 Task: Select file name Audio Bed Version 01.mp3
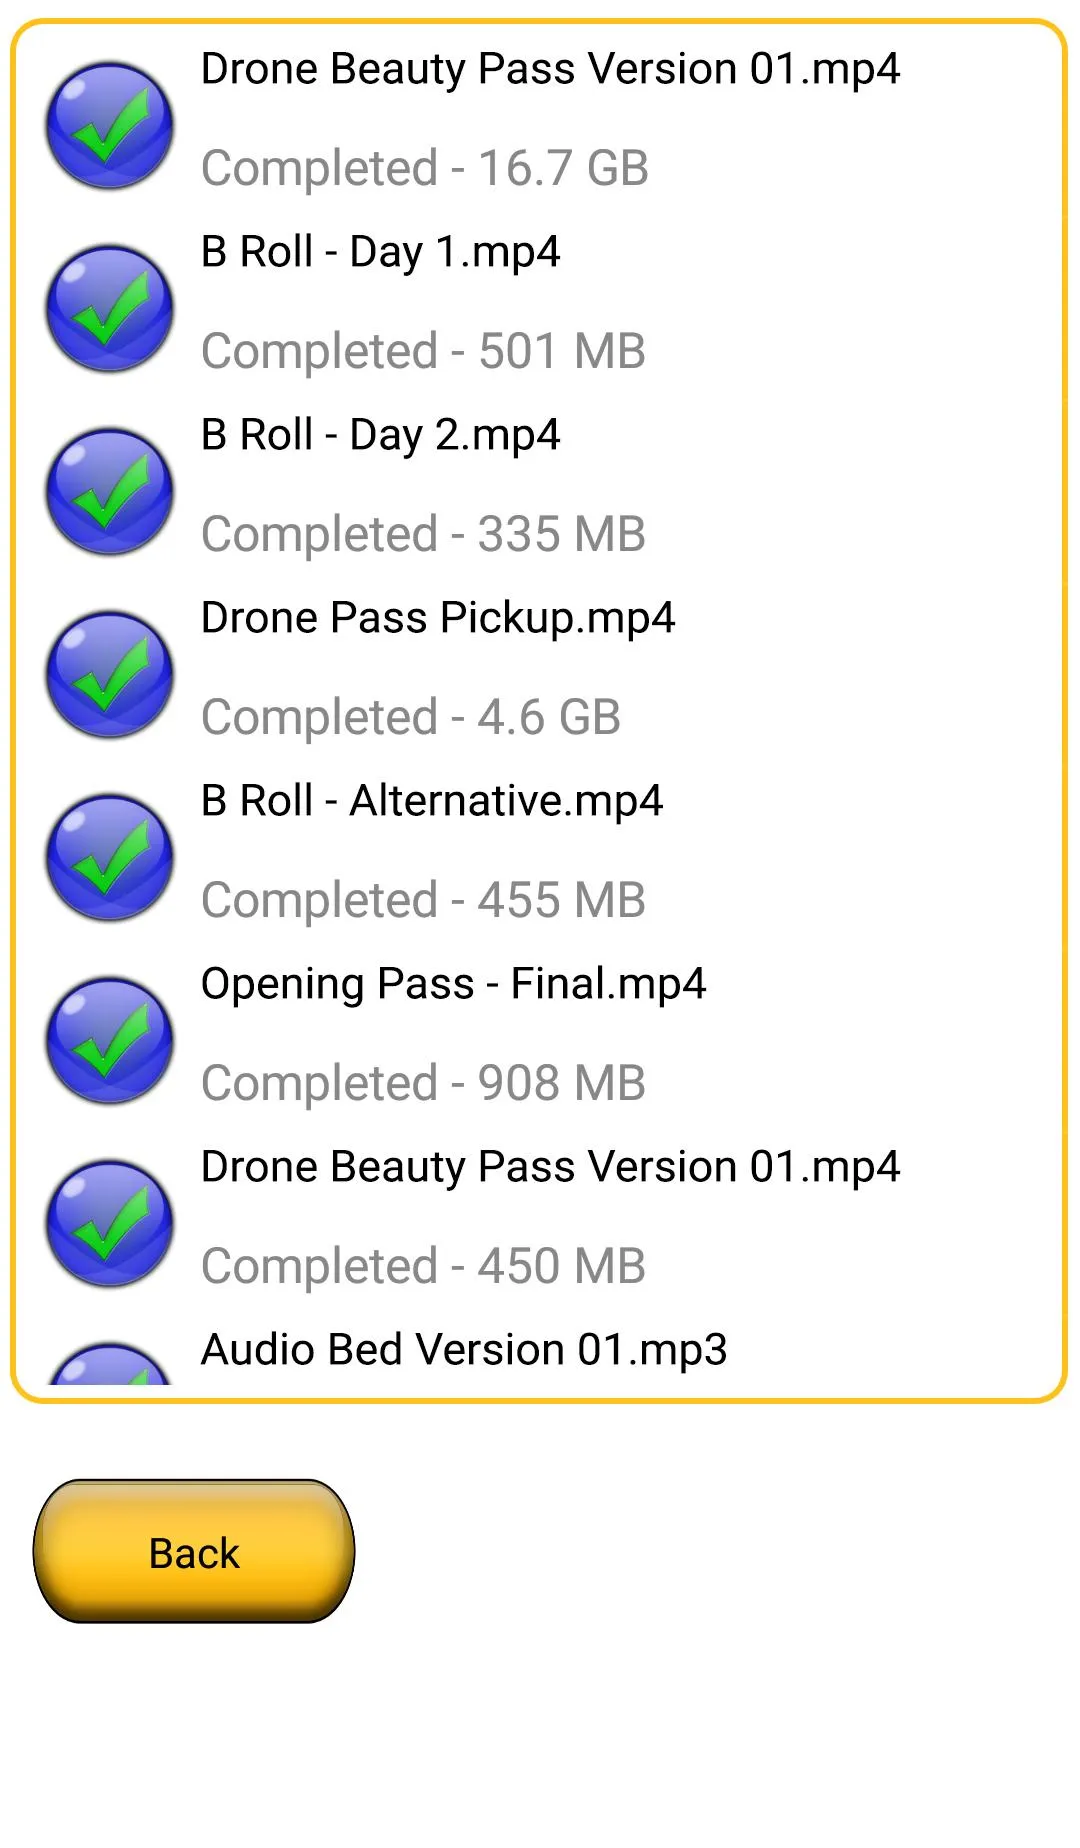pos(464,1350)
